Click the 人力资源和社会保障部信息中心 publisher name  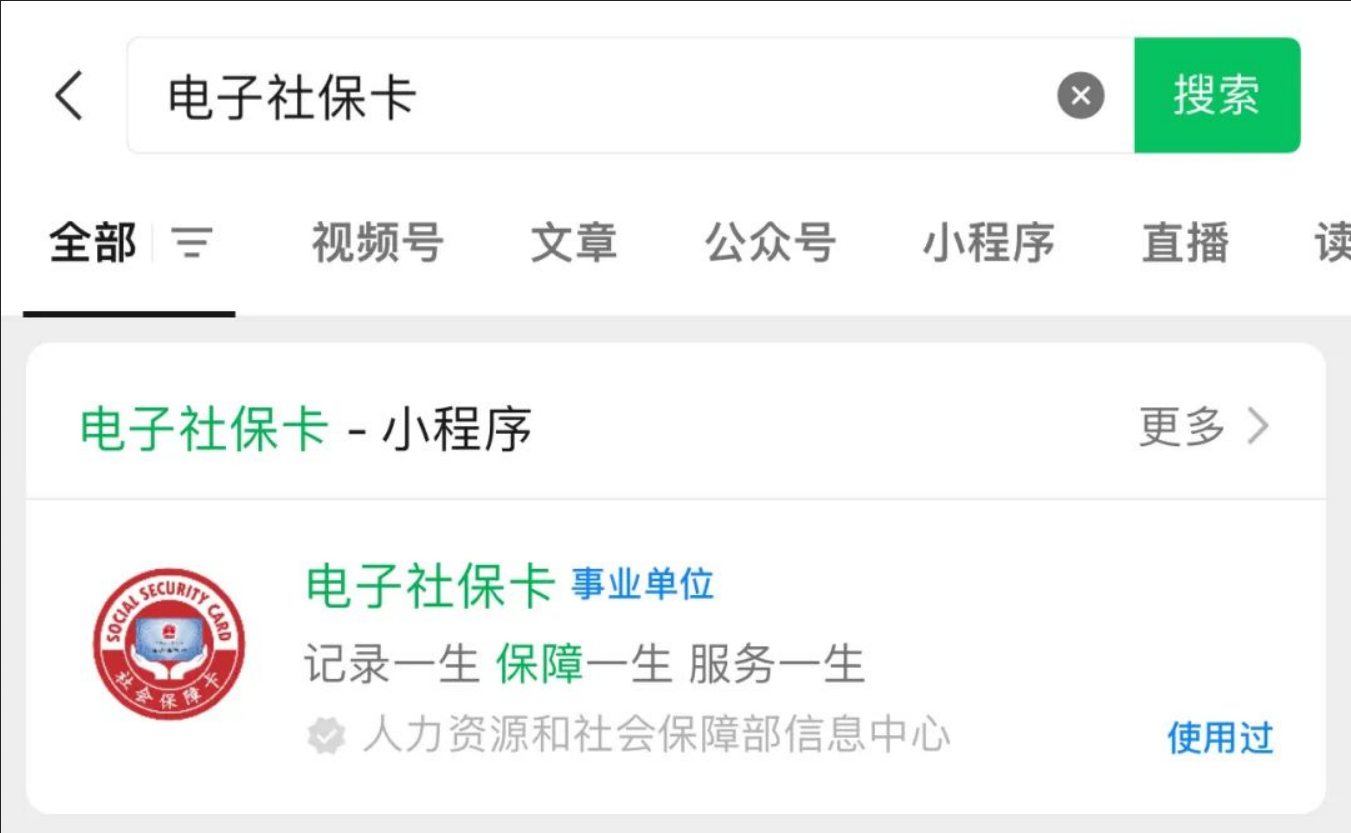(x=656, y=735)
